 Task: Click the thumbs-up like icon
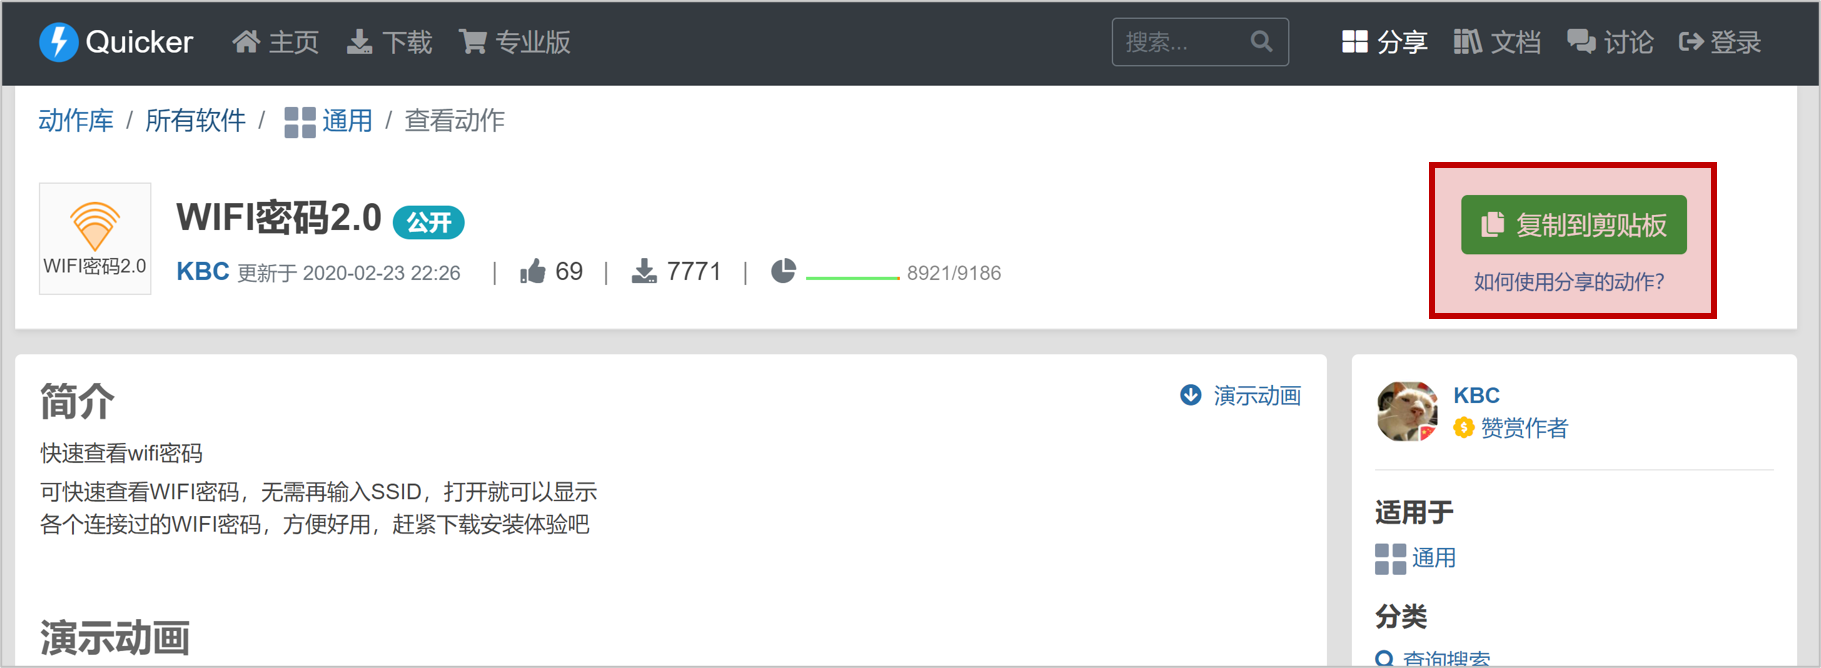coord(533,272)
